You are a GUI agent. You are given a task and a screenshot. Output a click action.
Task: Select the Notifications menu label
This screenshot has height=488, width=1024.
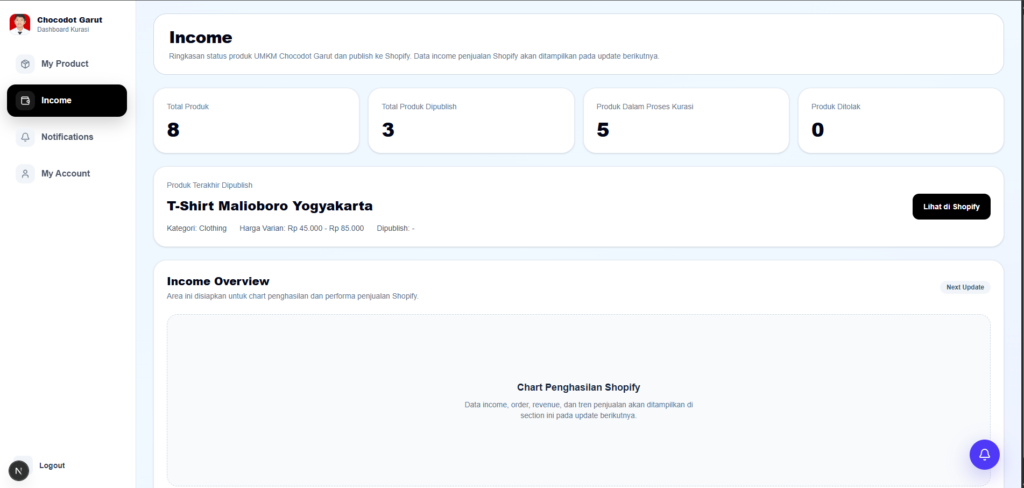tap(67, 137)
